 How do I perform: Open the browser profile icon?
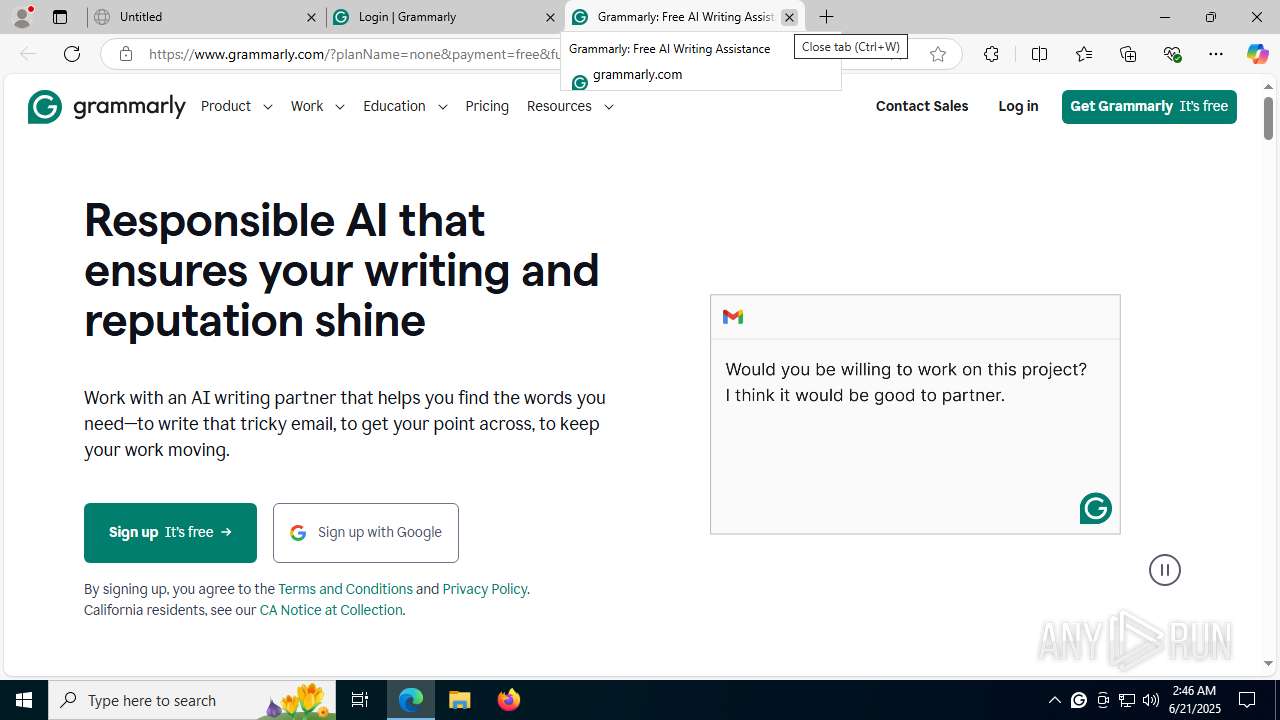(22, 16)
